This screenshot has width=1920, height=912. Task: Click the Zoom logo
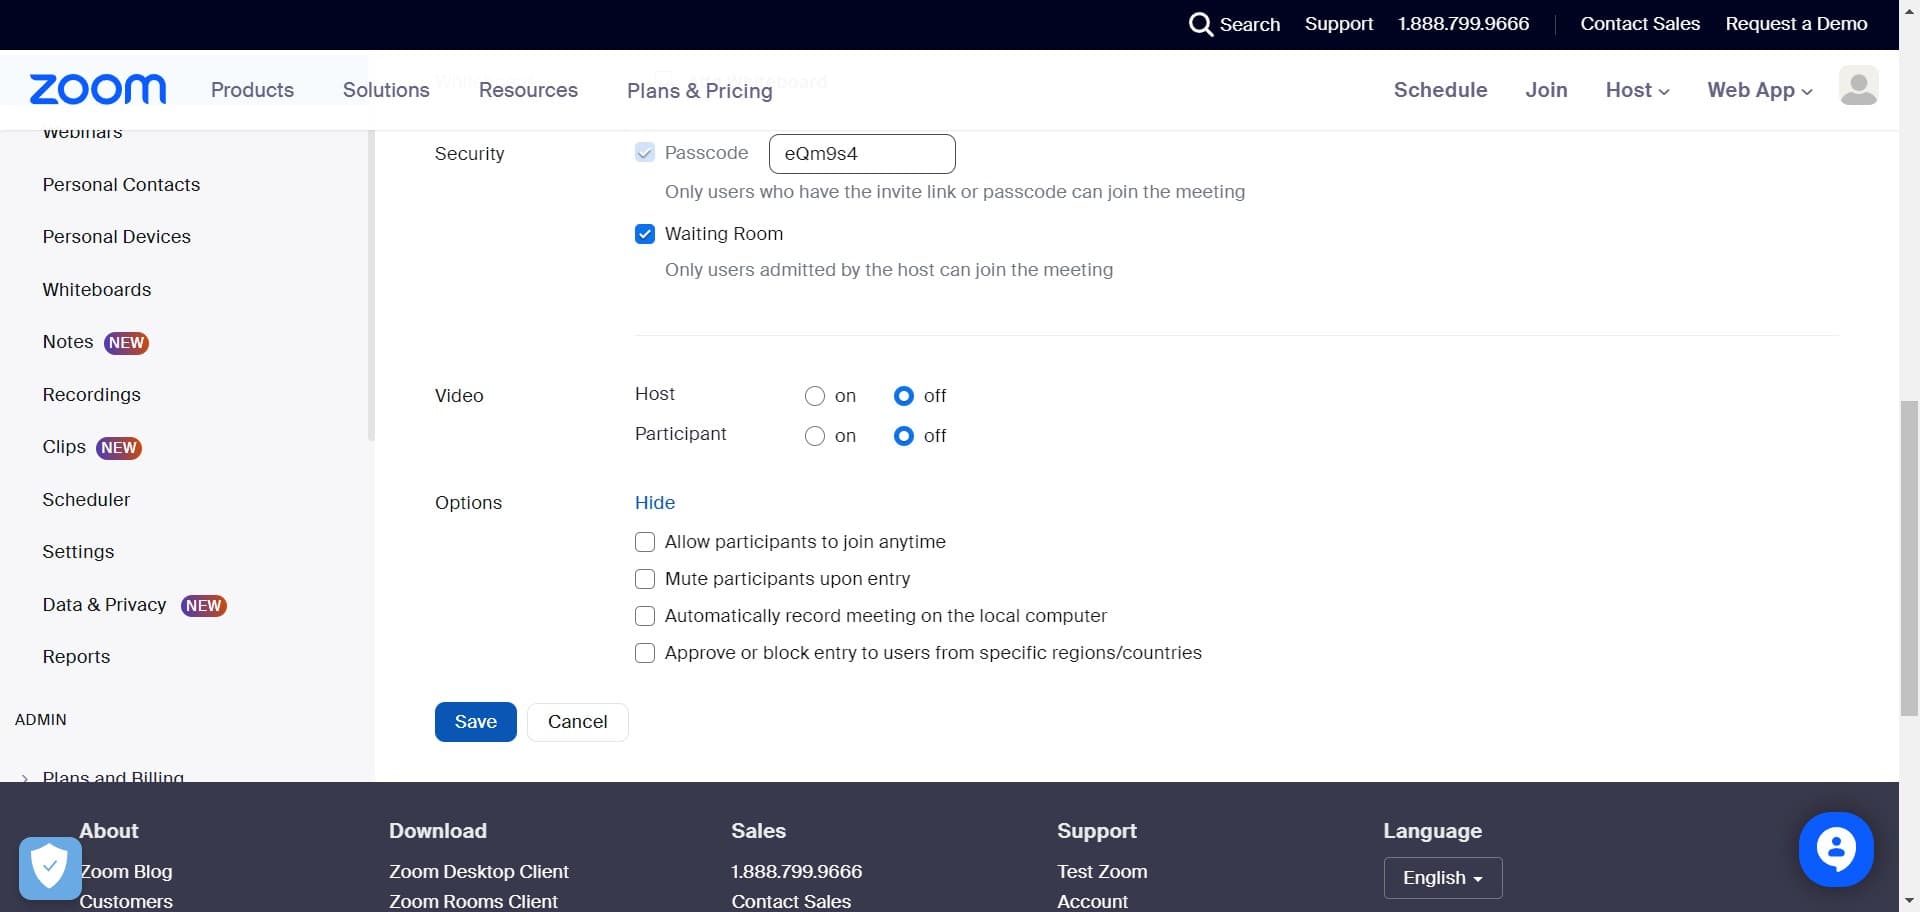[x=98, y=90]
